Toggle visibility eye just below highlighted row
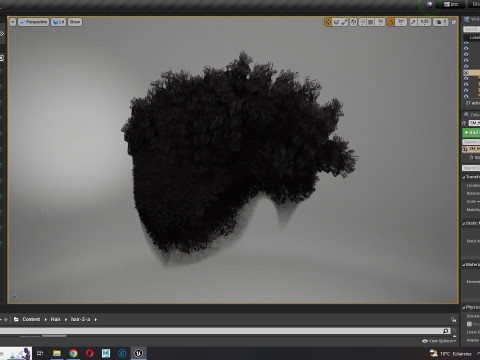The width and height of the screenshot is (480, 360). tap(466, 78)
